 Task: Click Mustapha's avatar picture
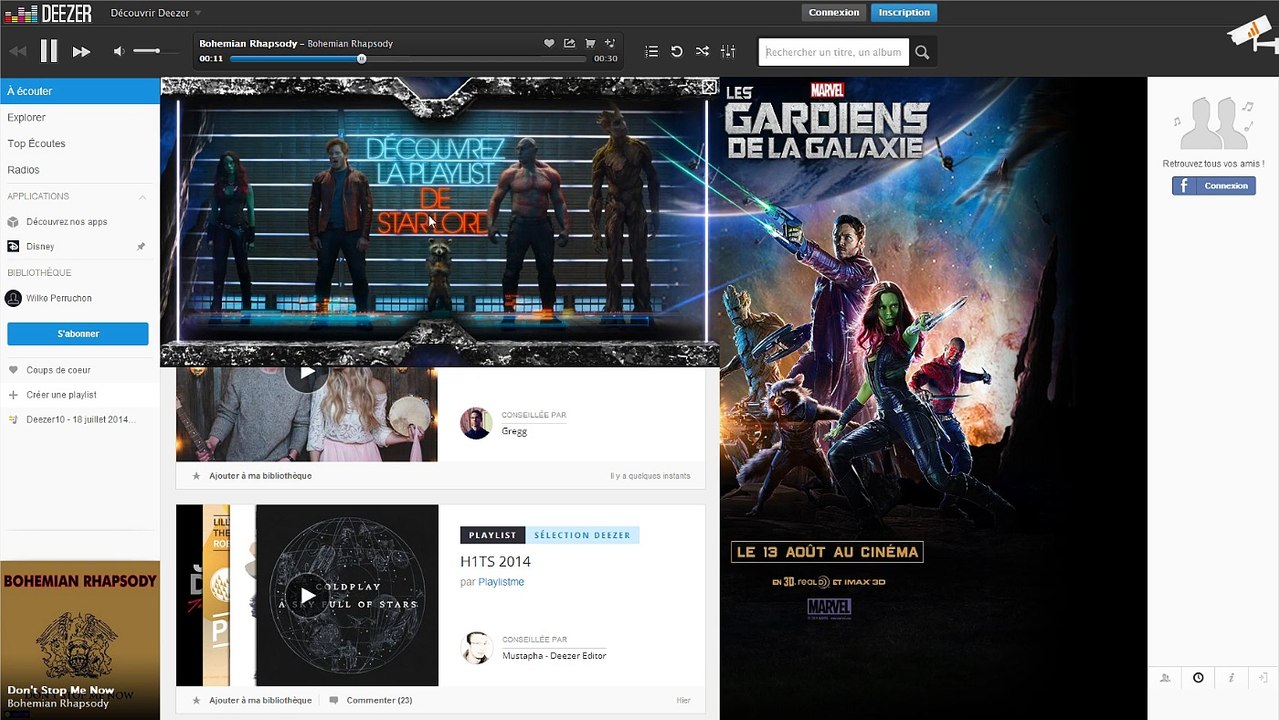tap(476, 647)
